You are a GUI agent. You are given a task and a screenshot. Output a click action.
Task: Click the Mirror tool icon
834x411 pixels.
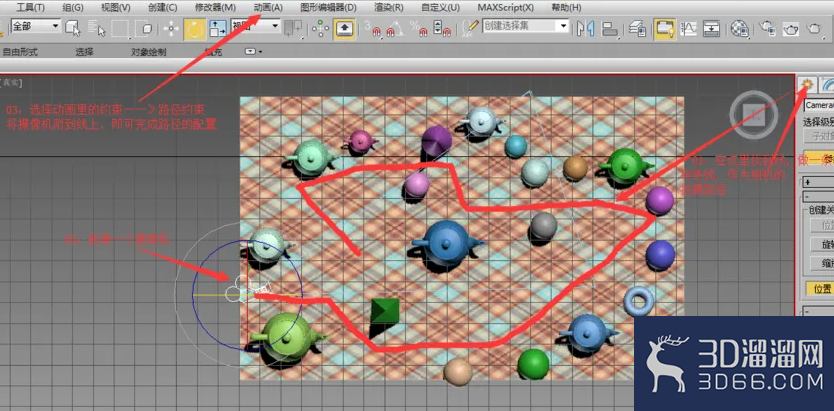coord(586,29)
